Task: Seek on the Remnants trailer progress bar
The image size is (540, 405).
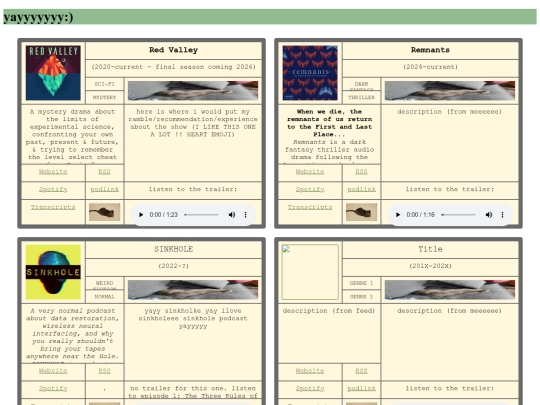Action: coord(458,215)
